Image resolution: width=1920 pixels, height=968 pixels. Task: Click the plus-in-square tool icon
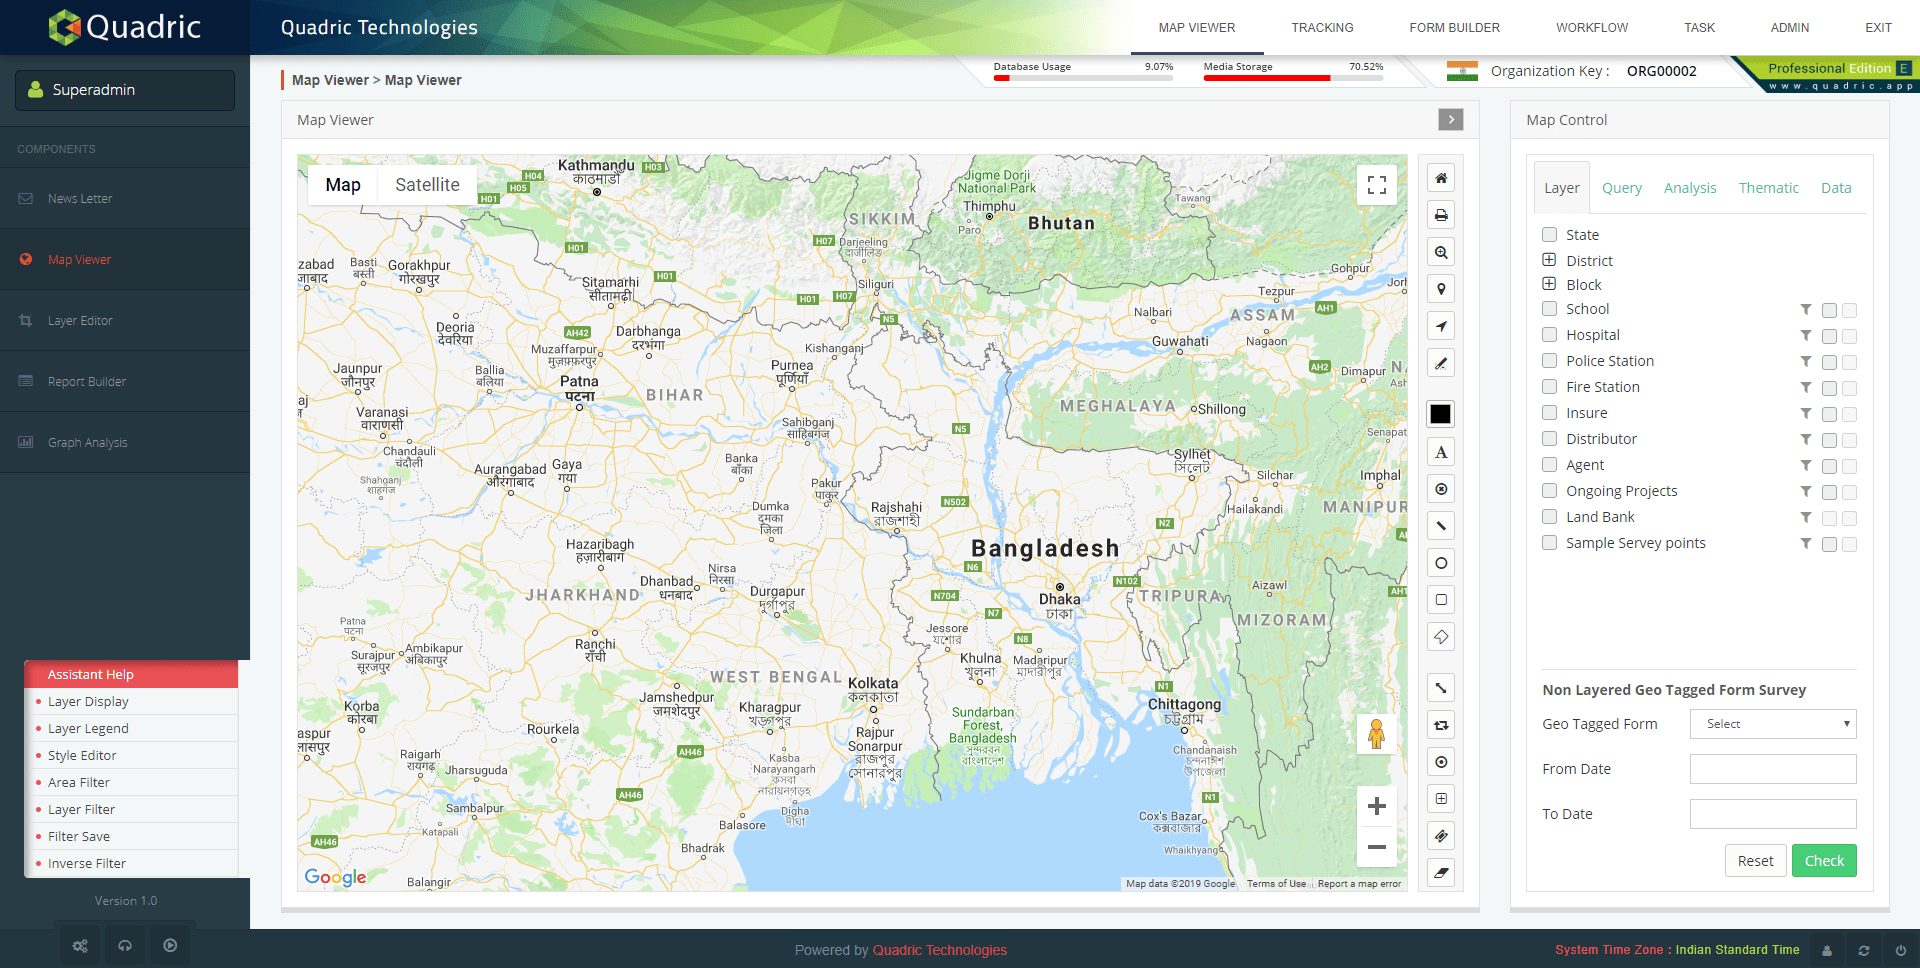pyautogui.click(x=1441, y=799)
